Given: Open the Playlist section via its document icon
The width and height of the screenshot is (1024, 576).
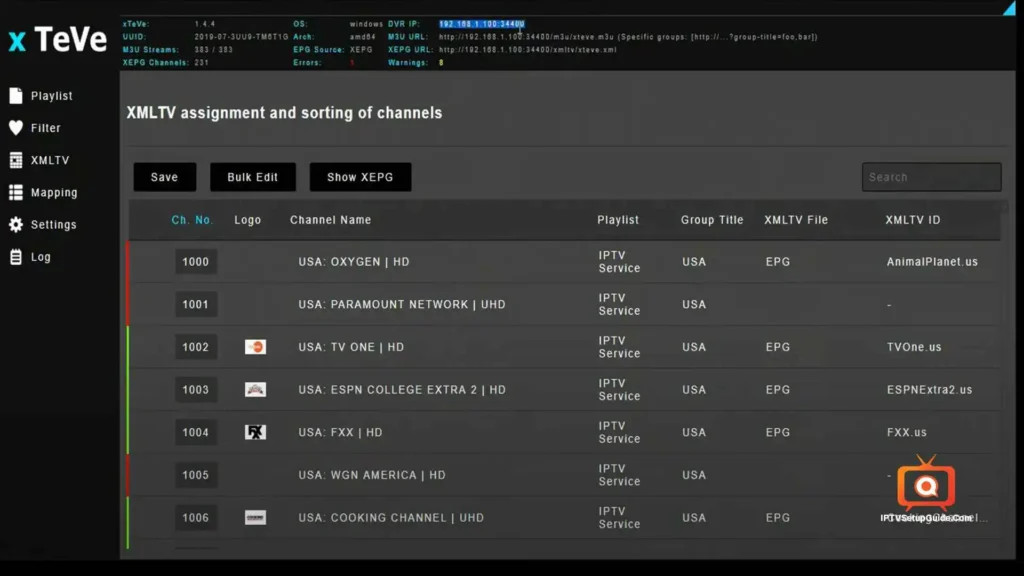Looking at the screenshot, I should (x=14, y=95).
